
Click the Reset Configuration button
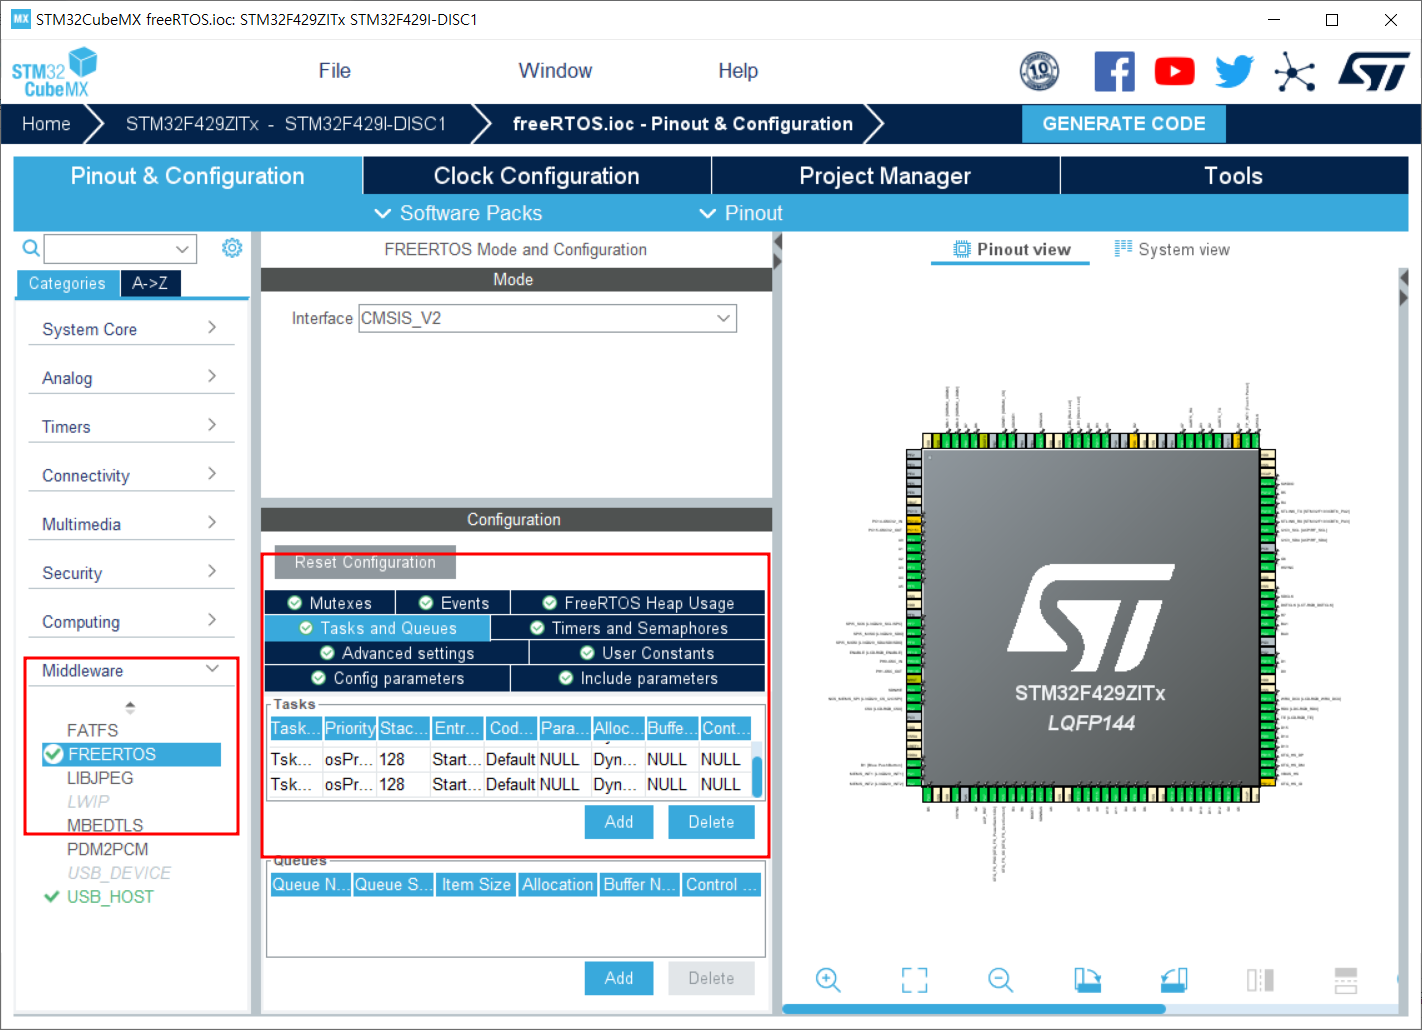(x=365, y=562)
